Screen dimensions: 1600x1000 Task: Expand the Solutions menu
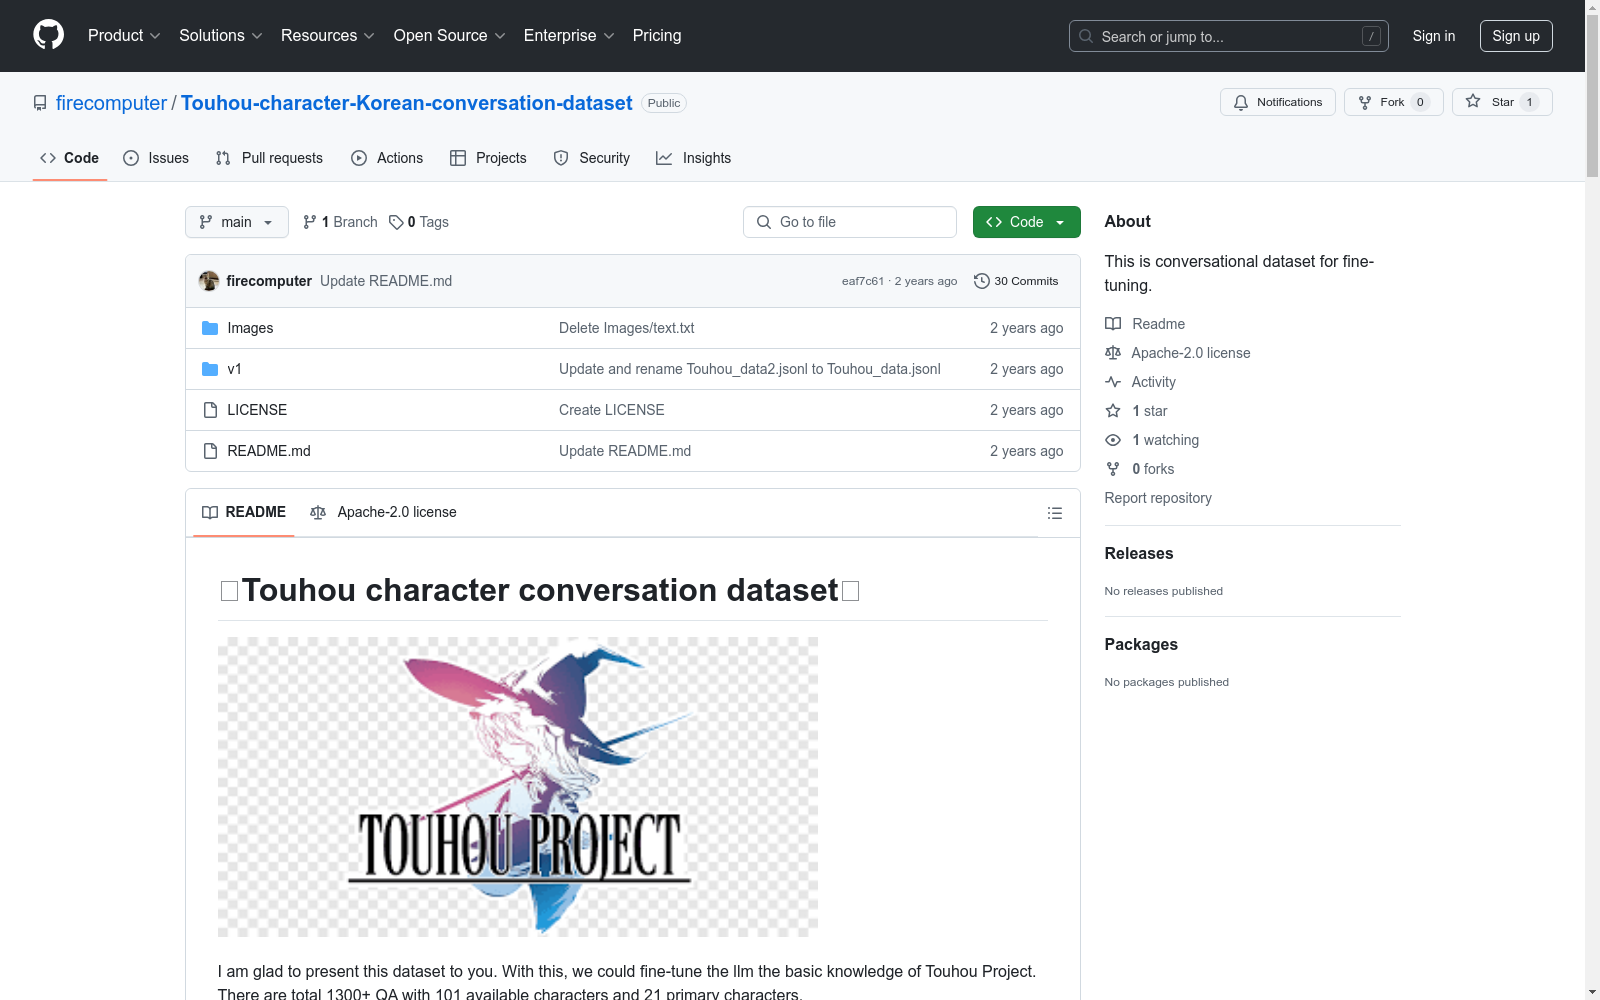221,35
